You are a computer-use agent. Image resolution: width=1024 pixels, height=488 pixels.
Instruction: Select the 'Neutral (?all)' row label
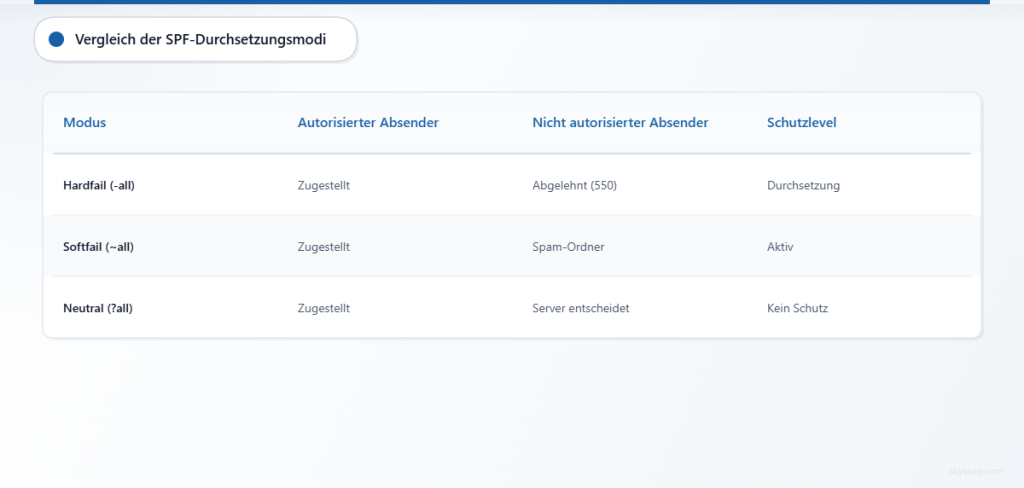pyautogui.click(x=98, y=308)
